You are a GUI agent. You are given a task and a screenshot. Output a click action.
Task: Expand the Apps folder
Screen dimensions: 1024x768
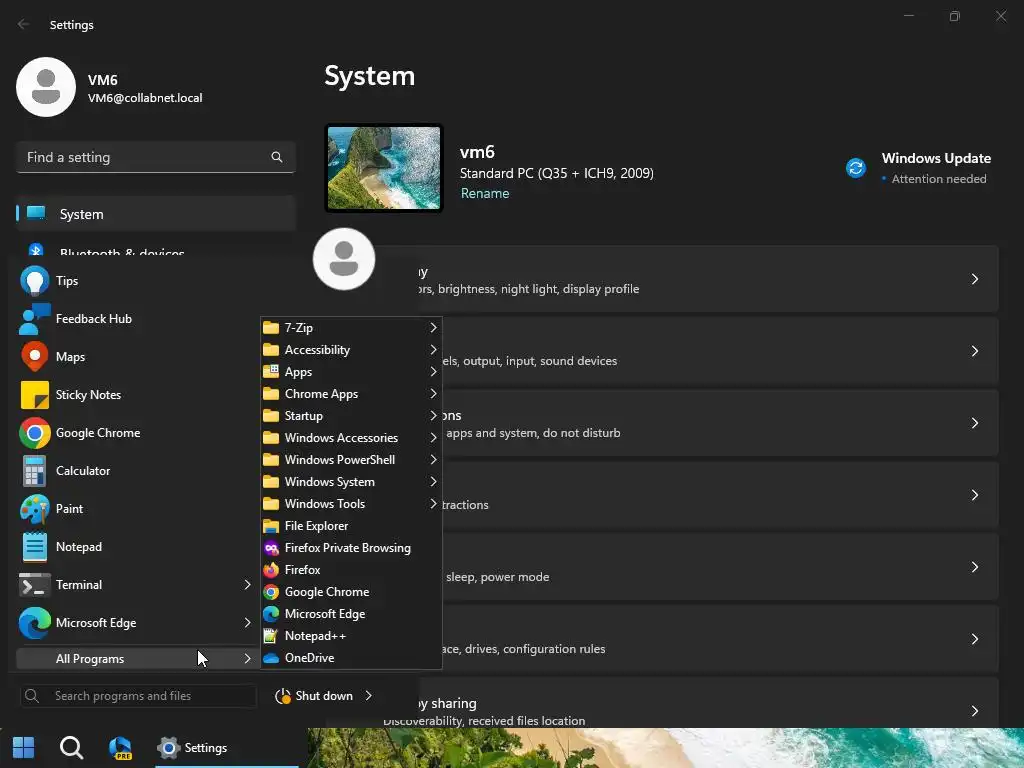tap(351, 372)
